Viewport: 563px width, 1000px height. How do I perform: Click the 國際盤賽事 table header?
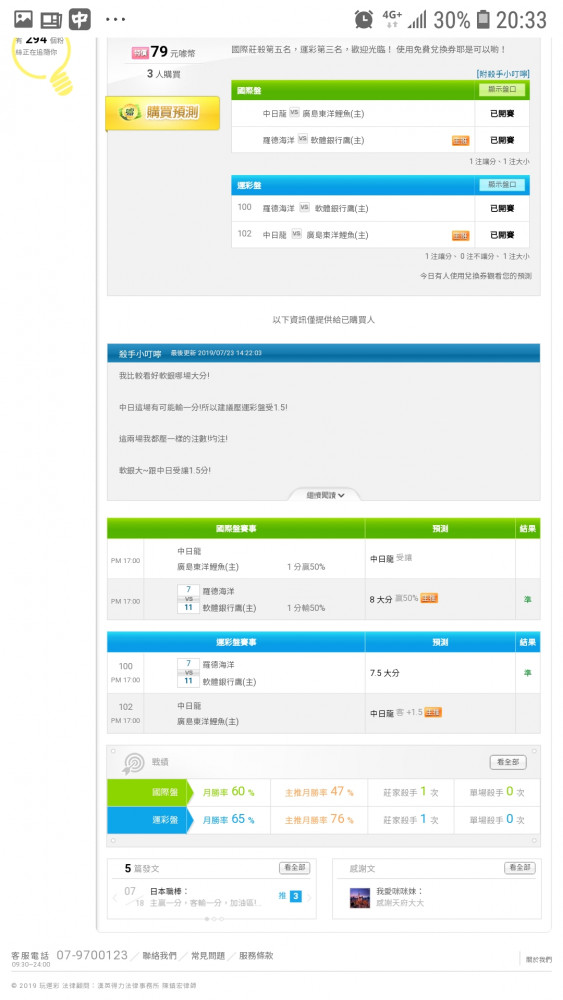[x=236, y=529]
